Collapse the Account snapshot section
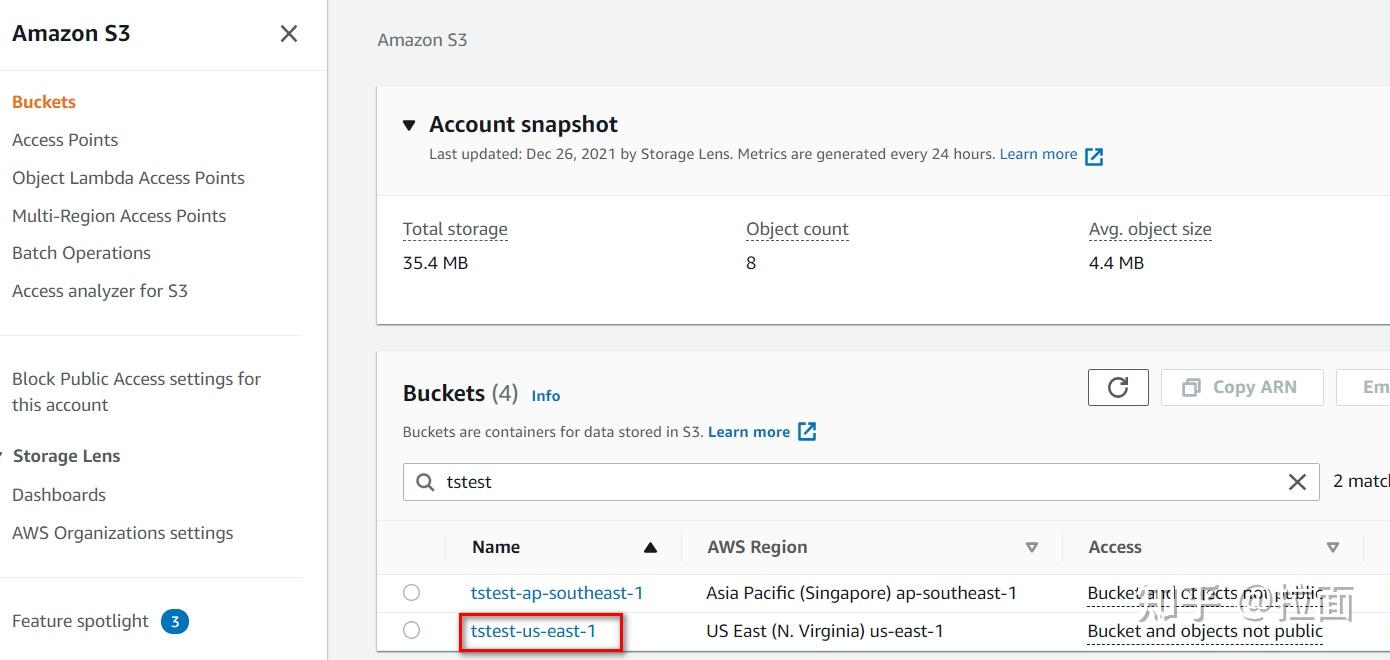The height and width of the screenshot is (660, 1390). pos(408,125)
